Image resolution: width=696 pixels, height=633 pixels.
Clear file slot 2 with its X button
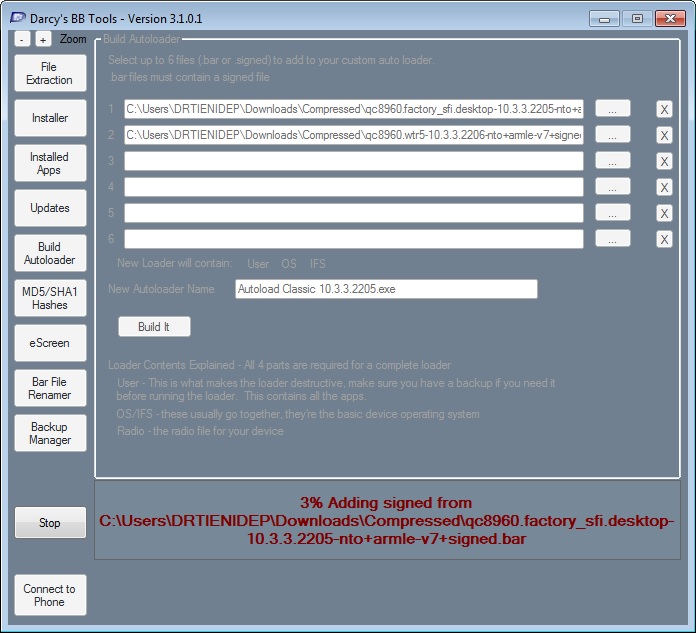coord(664,135)
